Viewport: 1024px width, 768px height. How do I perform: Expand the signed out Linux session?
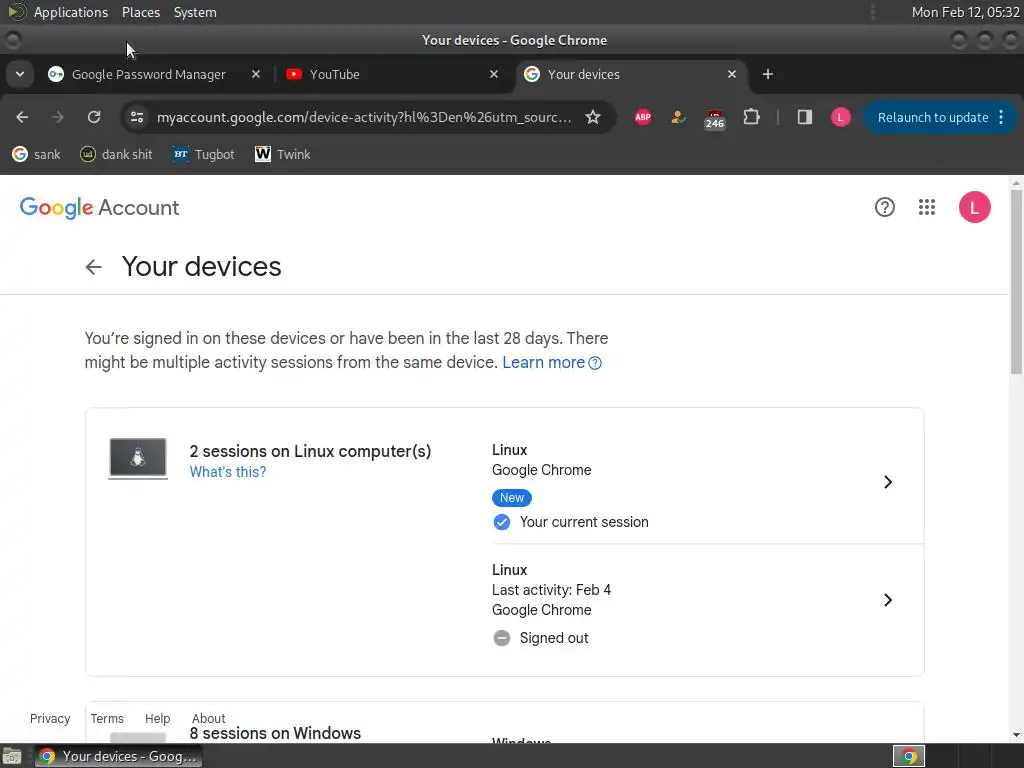click(888, 600)
